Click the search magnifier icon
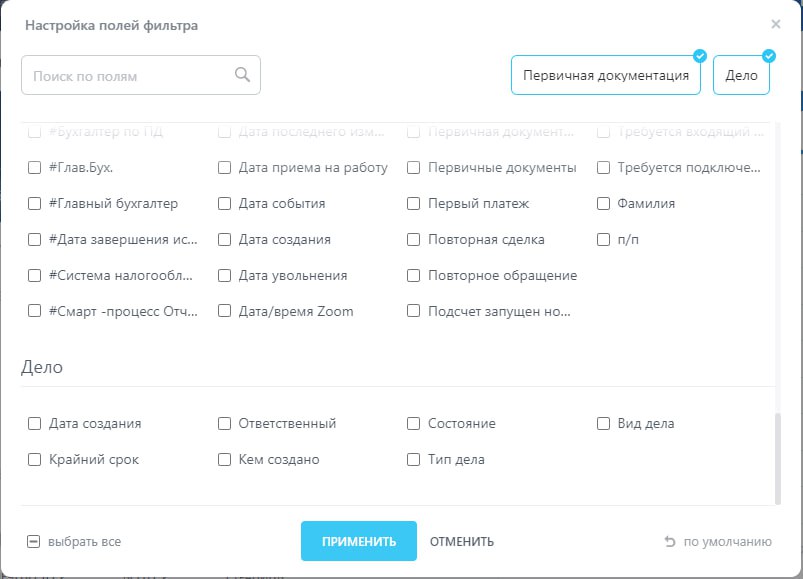Image resolution: width=803 pixels, height=579 pixels. click(242, 74)
